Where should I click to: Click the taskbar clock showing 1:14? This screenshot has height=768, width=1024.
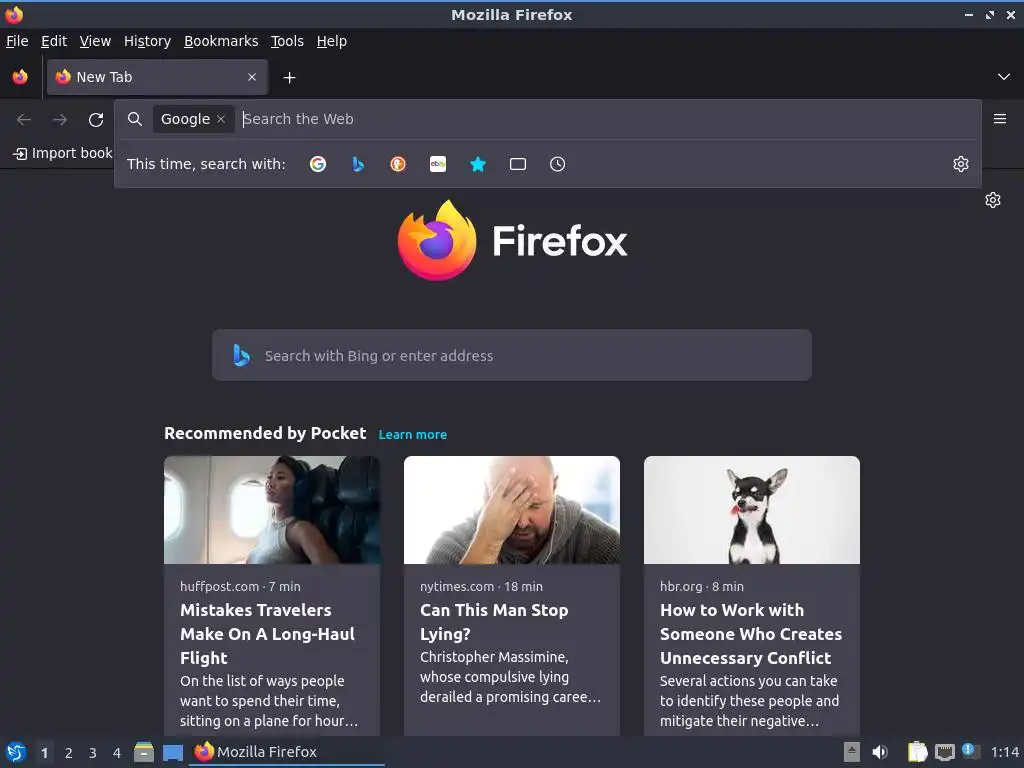click(x=1004, y=752)
